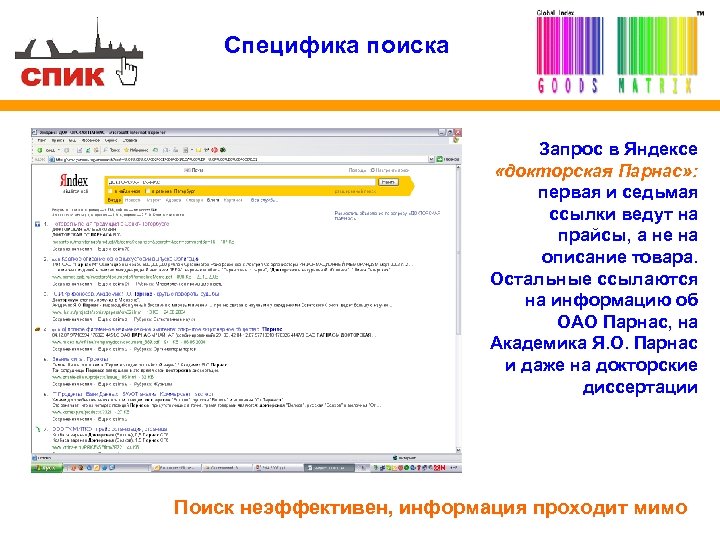720x540 pixels.
Task: Expand the address bar dropdown arrow
Action: click(431, 159)
